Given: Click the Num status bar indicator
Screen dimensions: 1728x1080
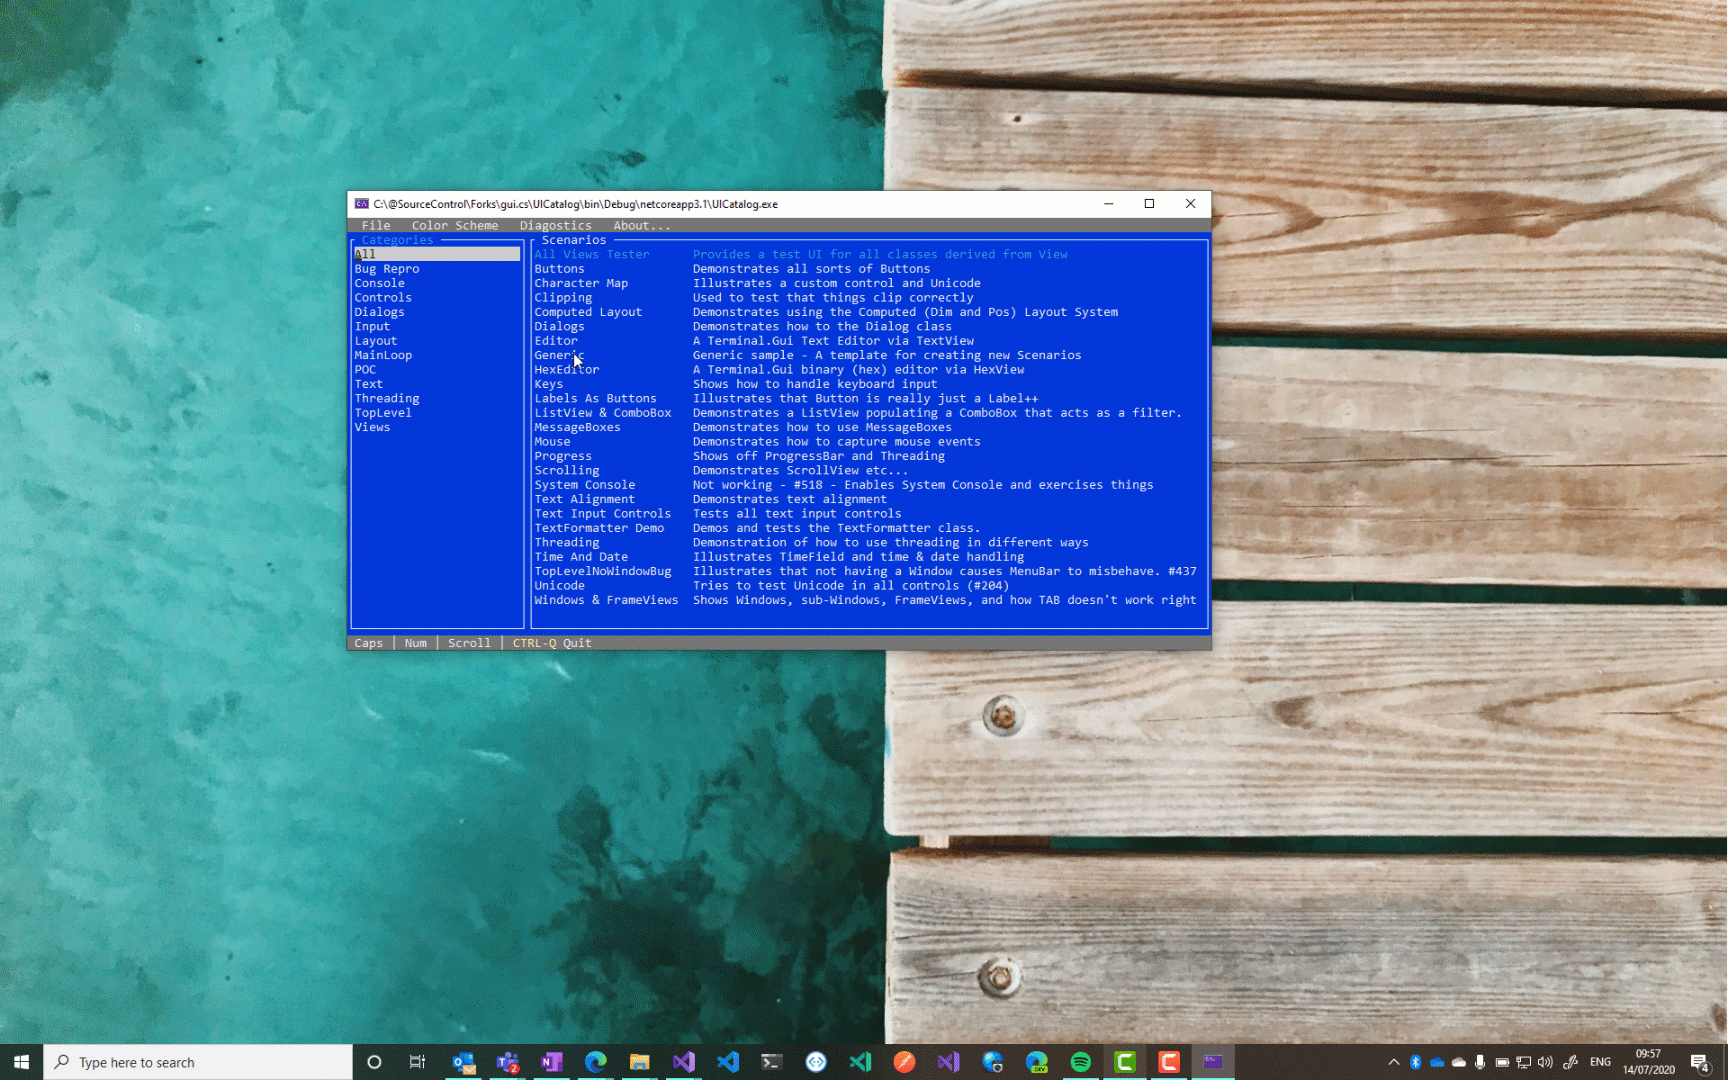Looking at the screenshot, I should (x=416, y=643).
